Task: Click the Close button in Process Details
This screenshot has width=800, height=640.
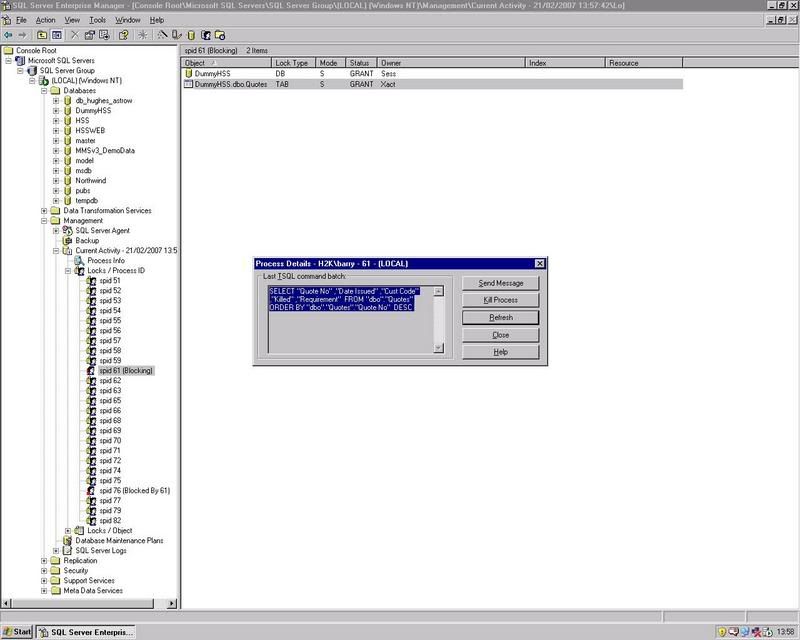Action: (x=501, y=335)
